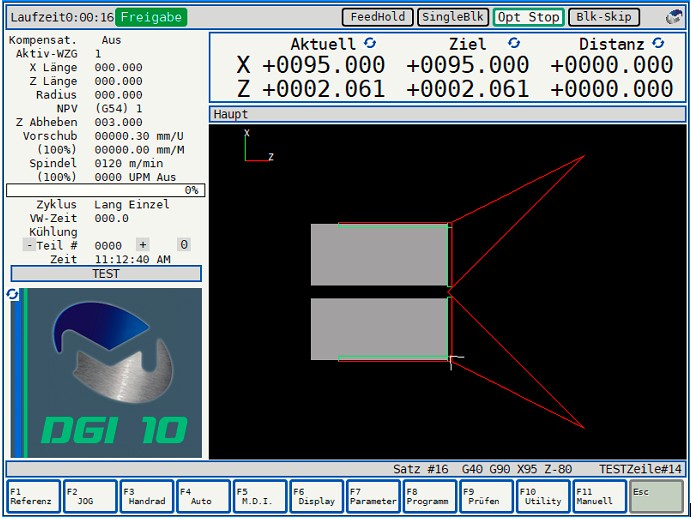Decrease the part count with the minus button
692x519 pixels.
click(x=29, y=245)
